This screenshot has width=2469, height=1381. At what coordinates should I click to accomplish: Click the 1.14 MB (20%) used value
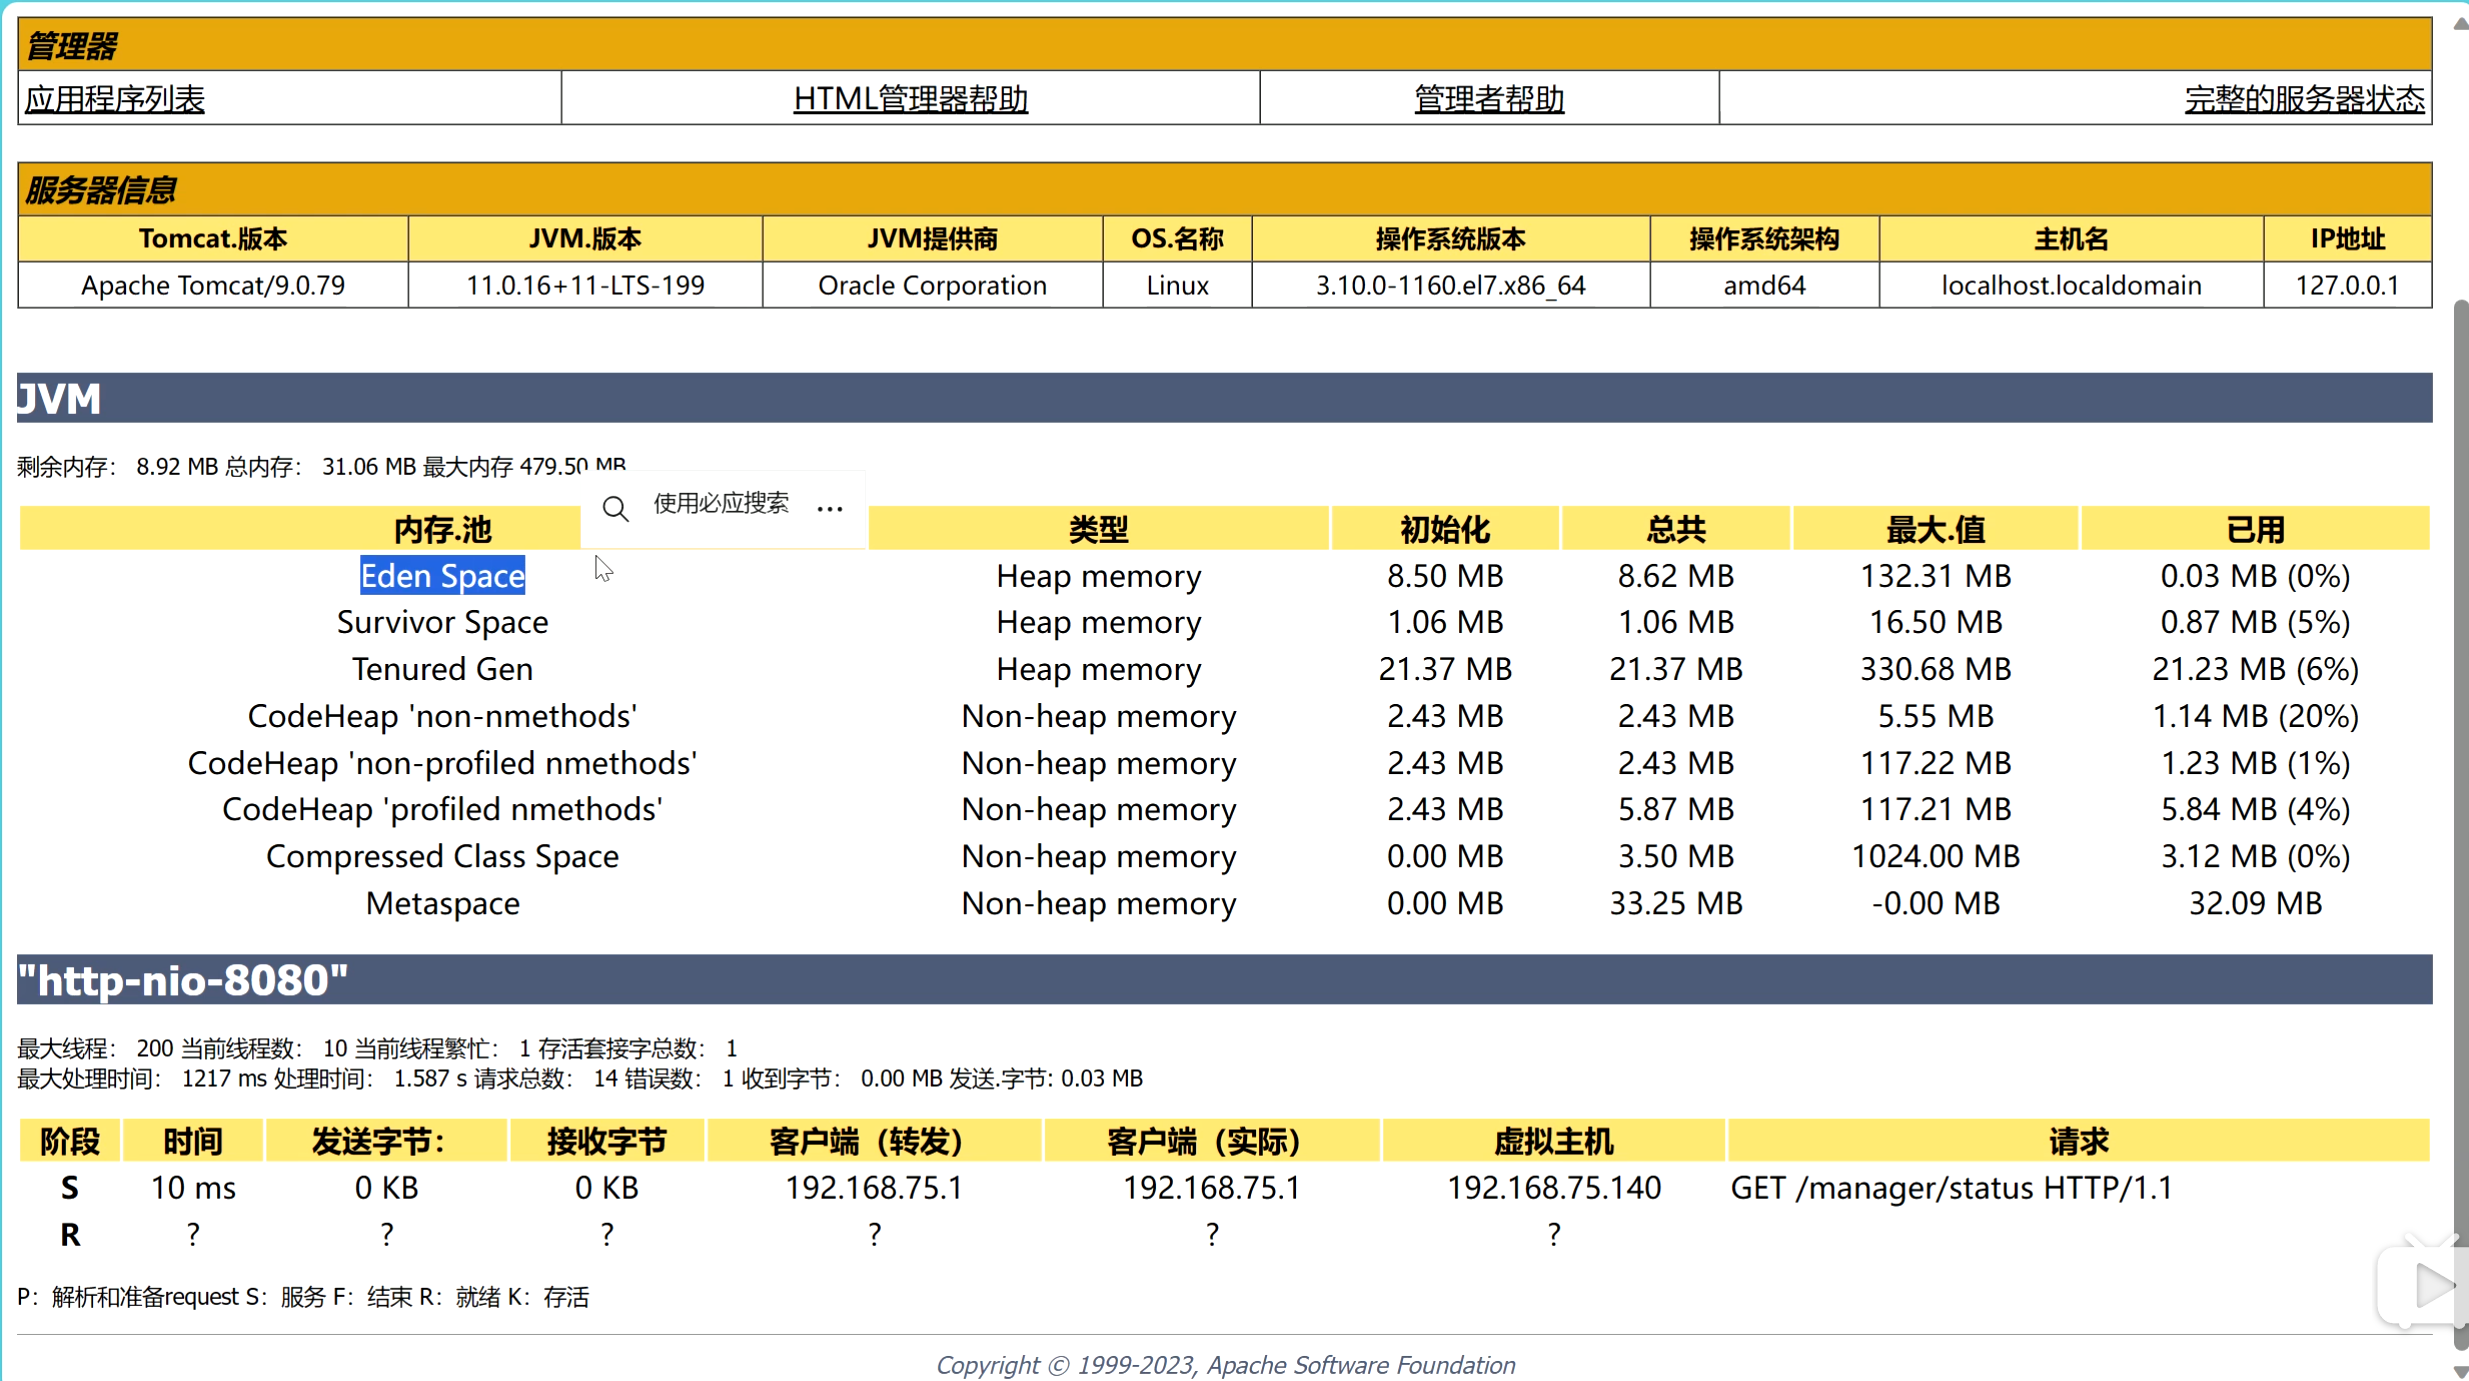coord(2255,716)
